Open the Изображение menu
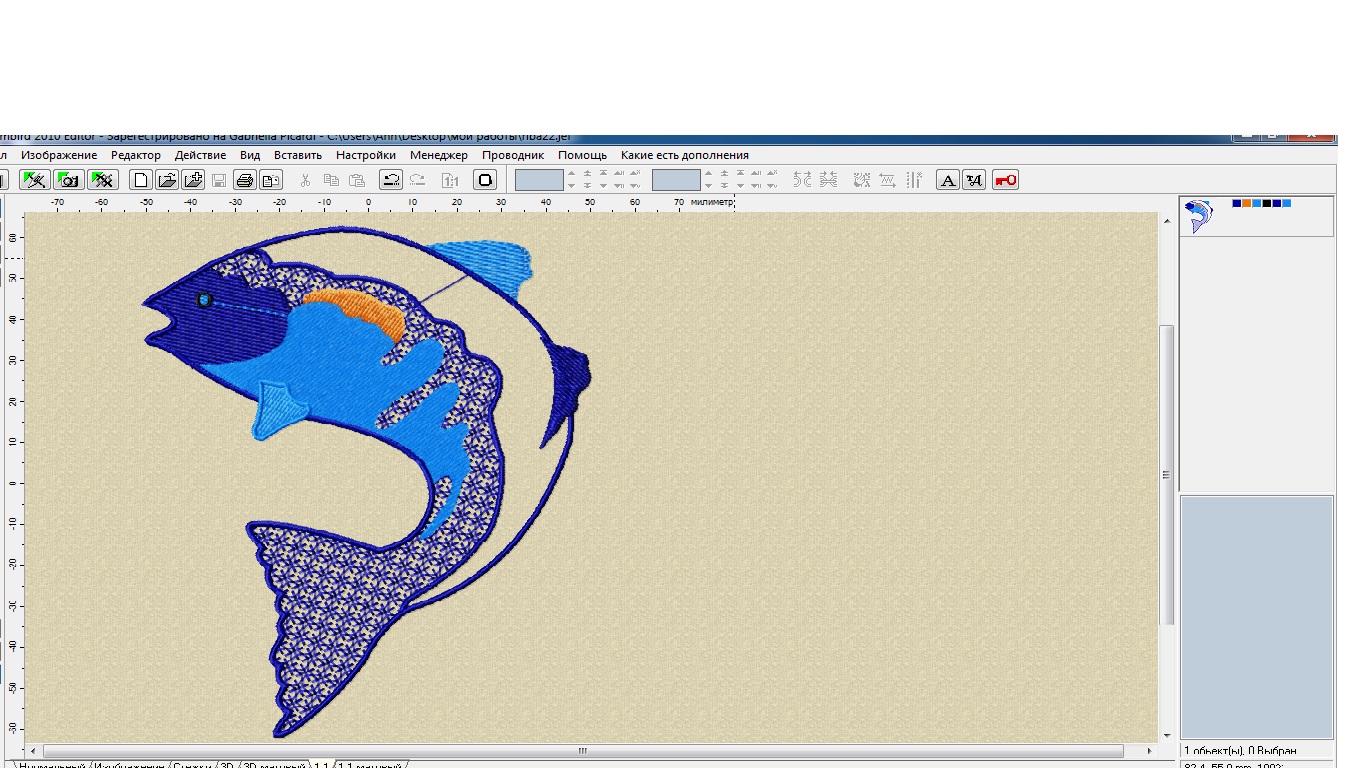The image size is (1366, 768). coord(59,155)
